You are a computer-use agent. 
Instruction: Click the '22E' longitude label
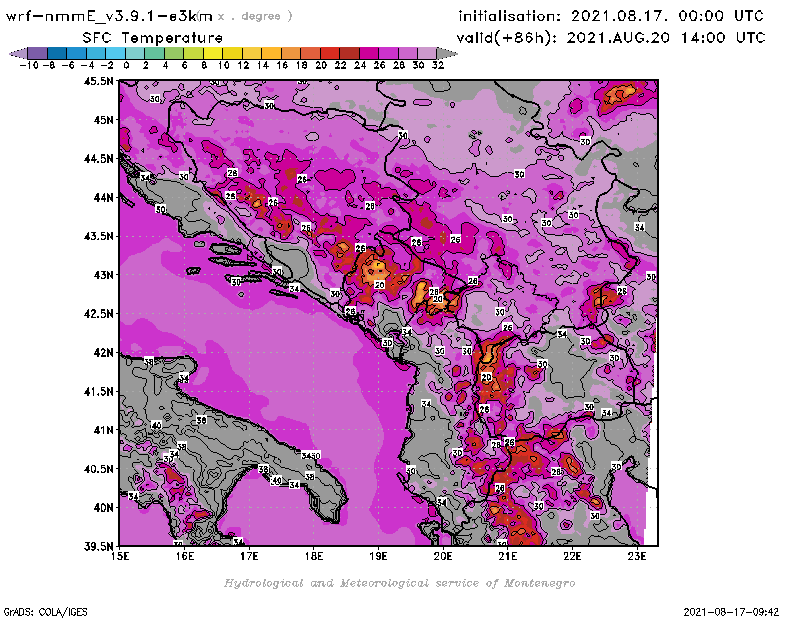pos(572,556)
